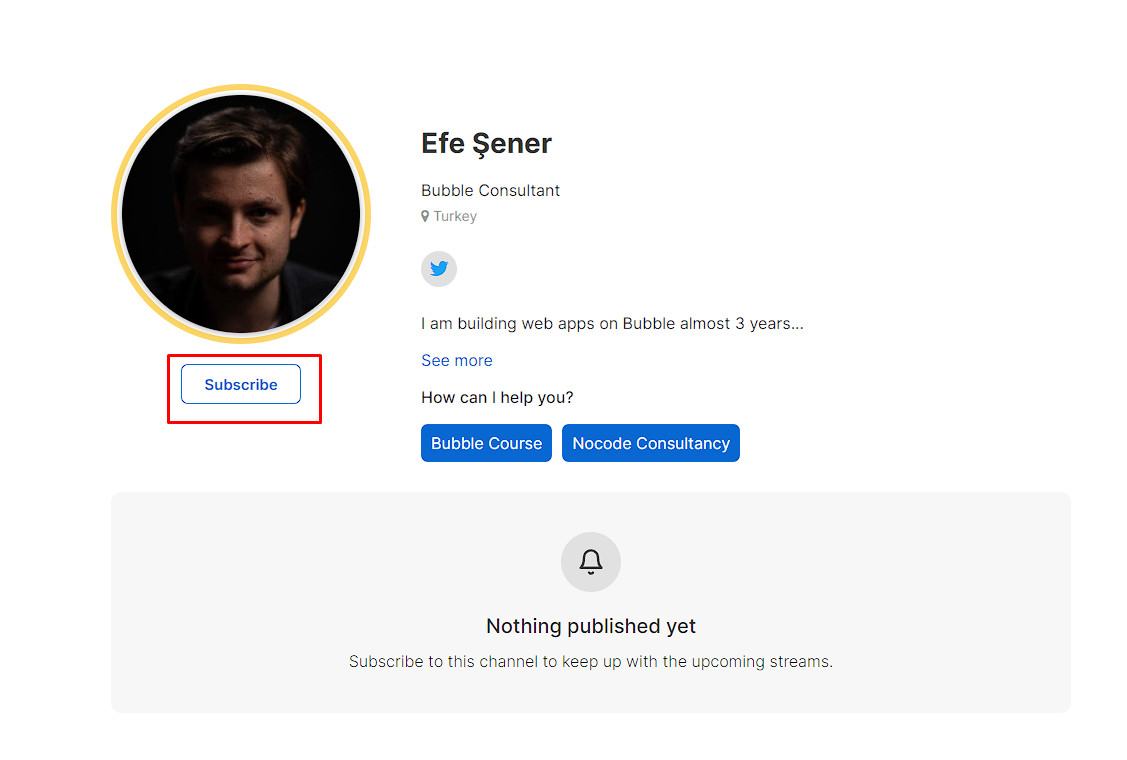
Task: Click the yellow ring around the avatar
Action: [x=241, y=89]
